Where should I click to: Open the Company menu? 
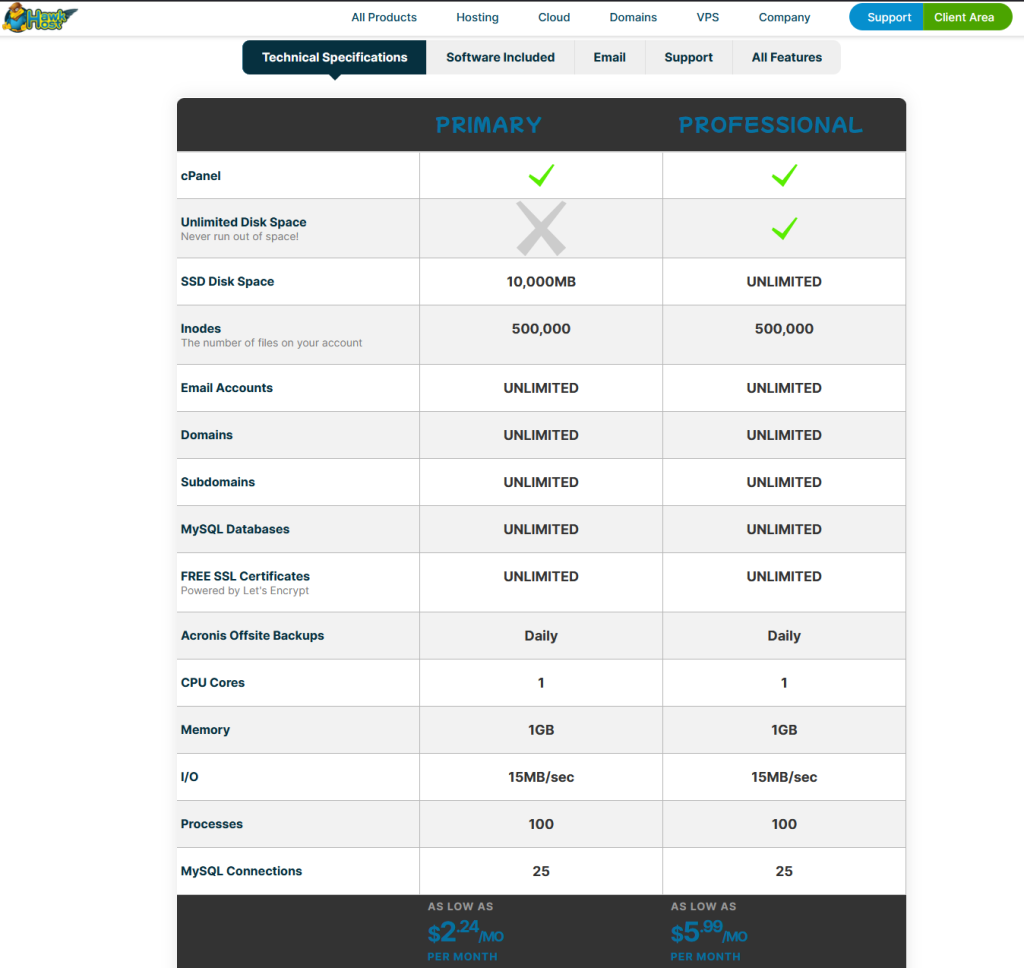[784, 17]
